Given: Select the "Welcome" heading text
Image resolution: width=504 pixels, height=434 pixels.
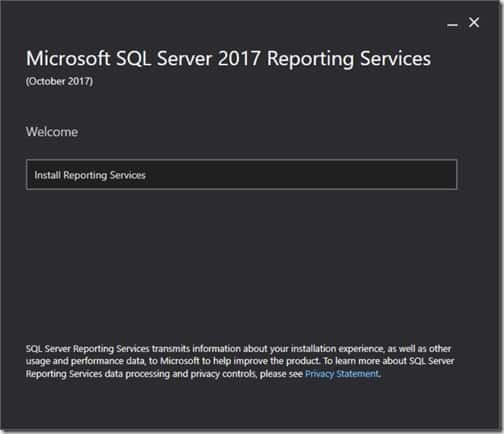Looking at the screenshot, I should 52,132.
